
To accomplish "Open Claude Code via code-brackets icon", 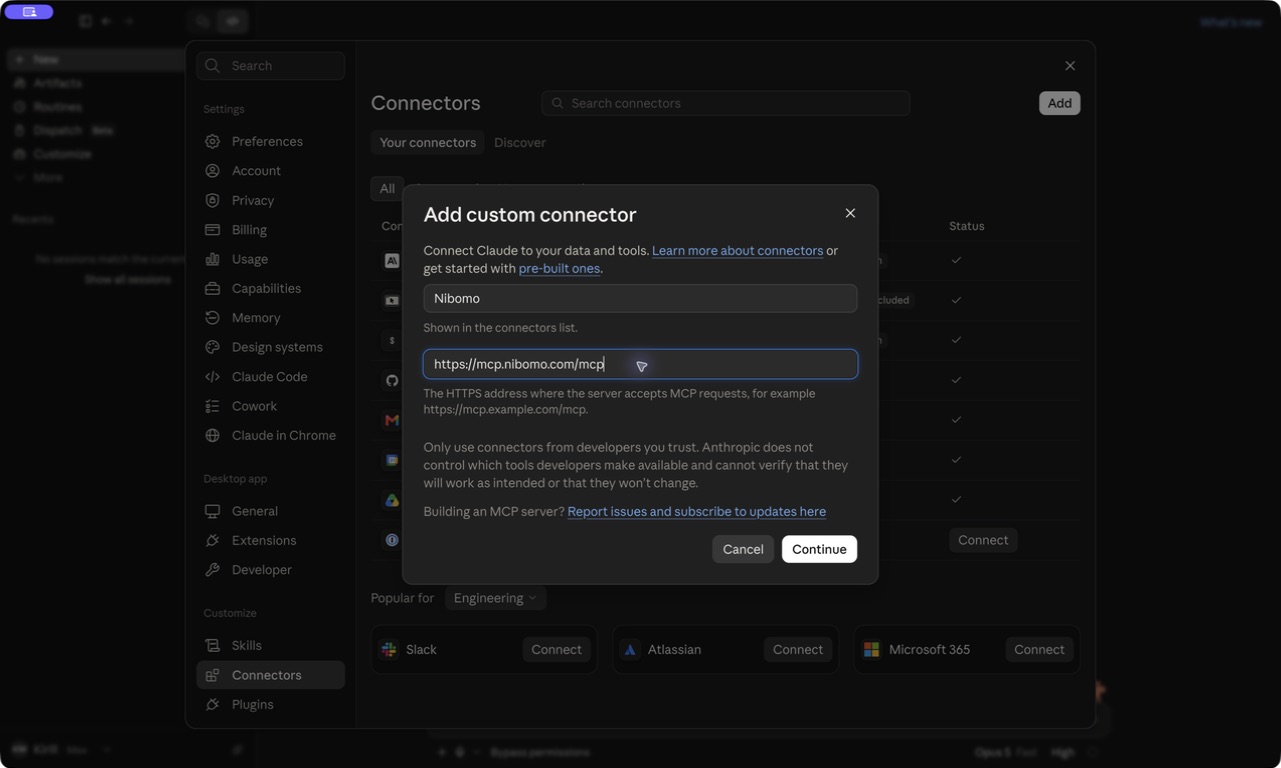I will pos(212,376).
